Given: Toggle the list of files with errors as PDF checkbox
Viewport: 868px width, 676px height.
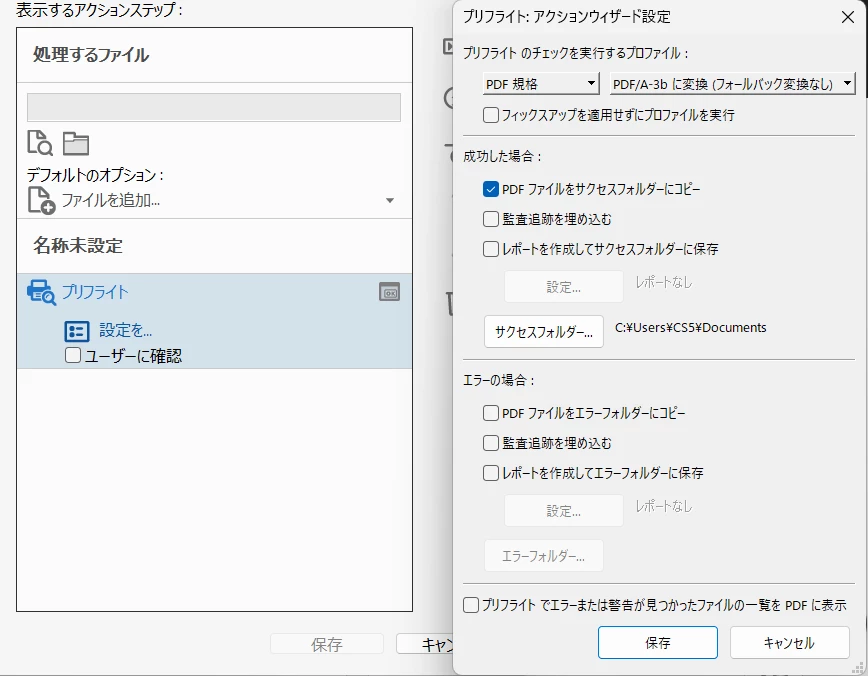Looking at the screenshot, I should point(471,605).
